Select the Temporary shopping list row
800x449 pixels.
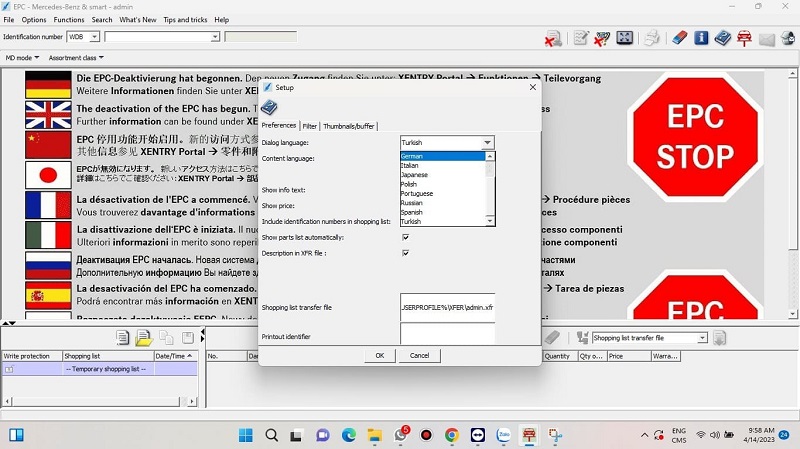(99, 369)
